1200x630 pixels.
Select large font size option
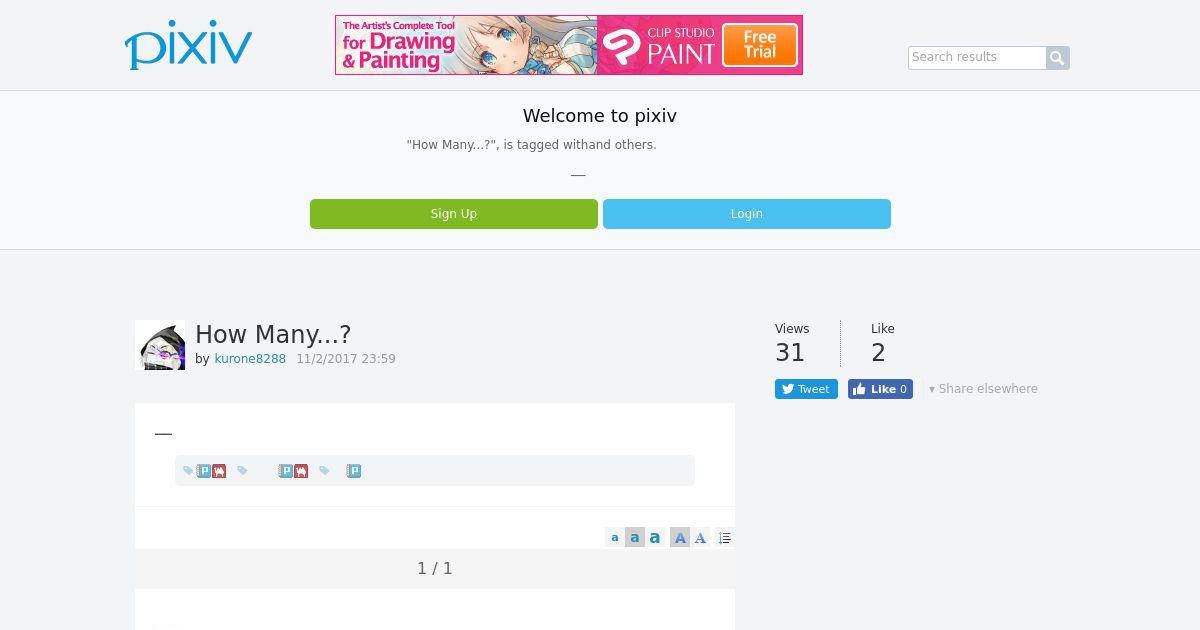point(655,538)
